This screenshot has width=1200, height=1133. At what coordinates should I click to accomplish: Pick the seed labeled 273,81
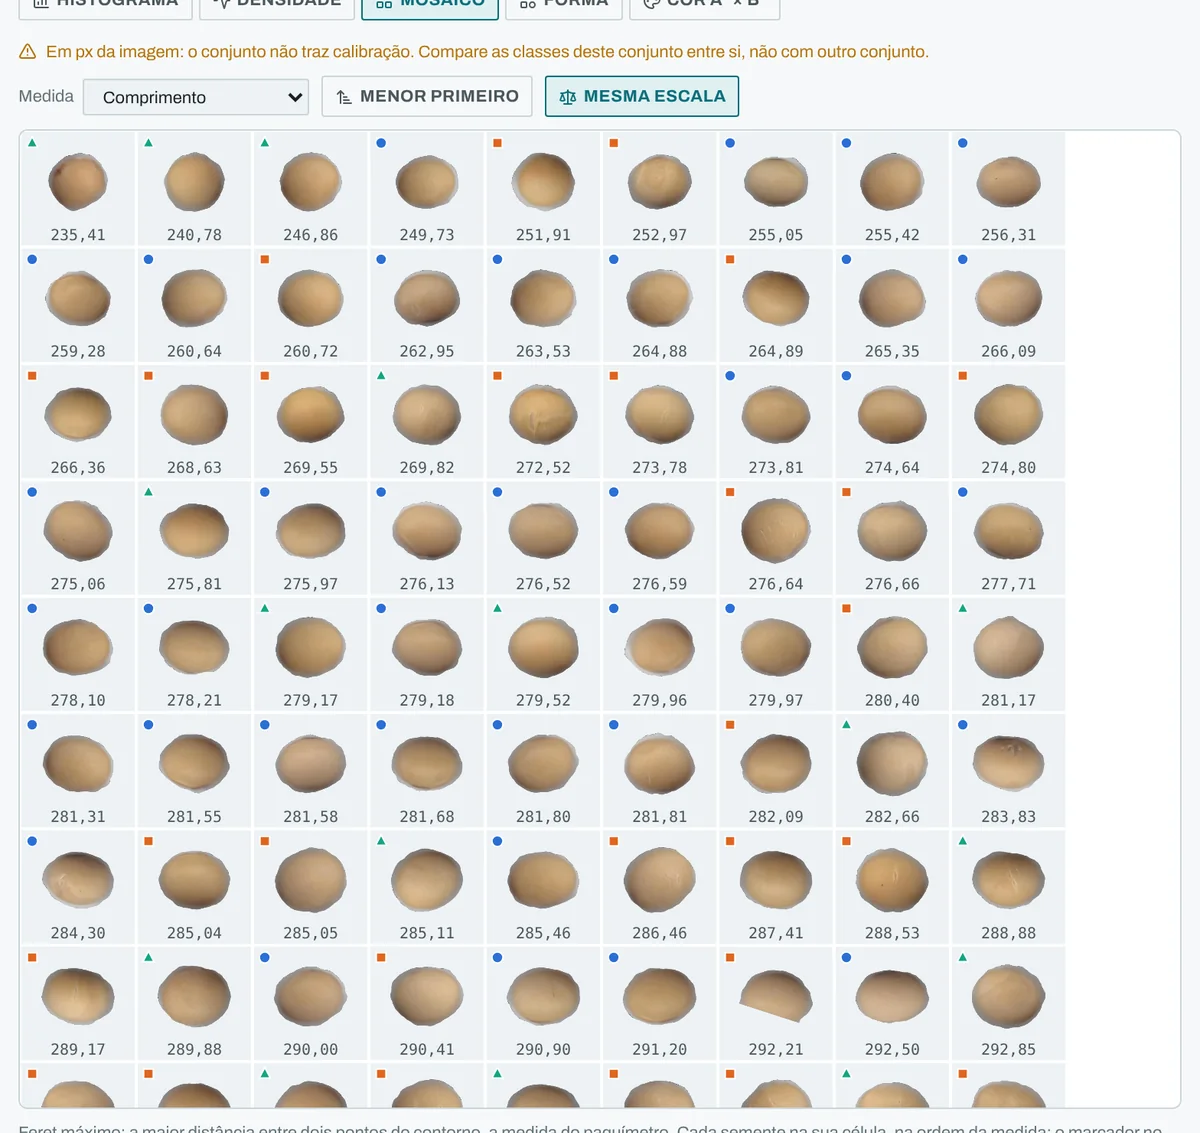(776, 422)
